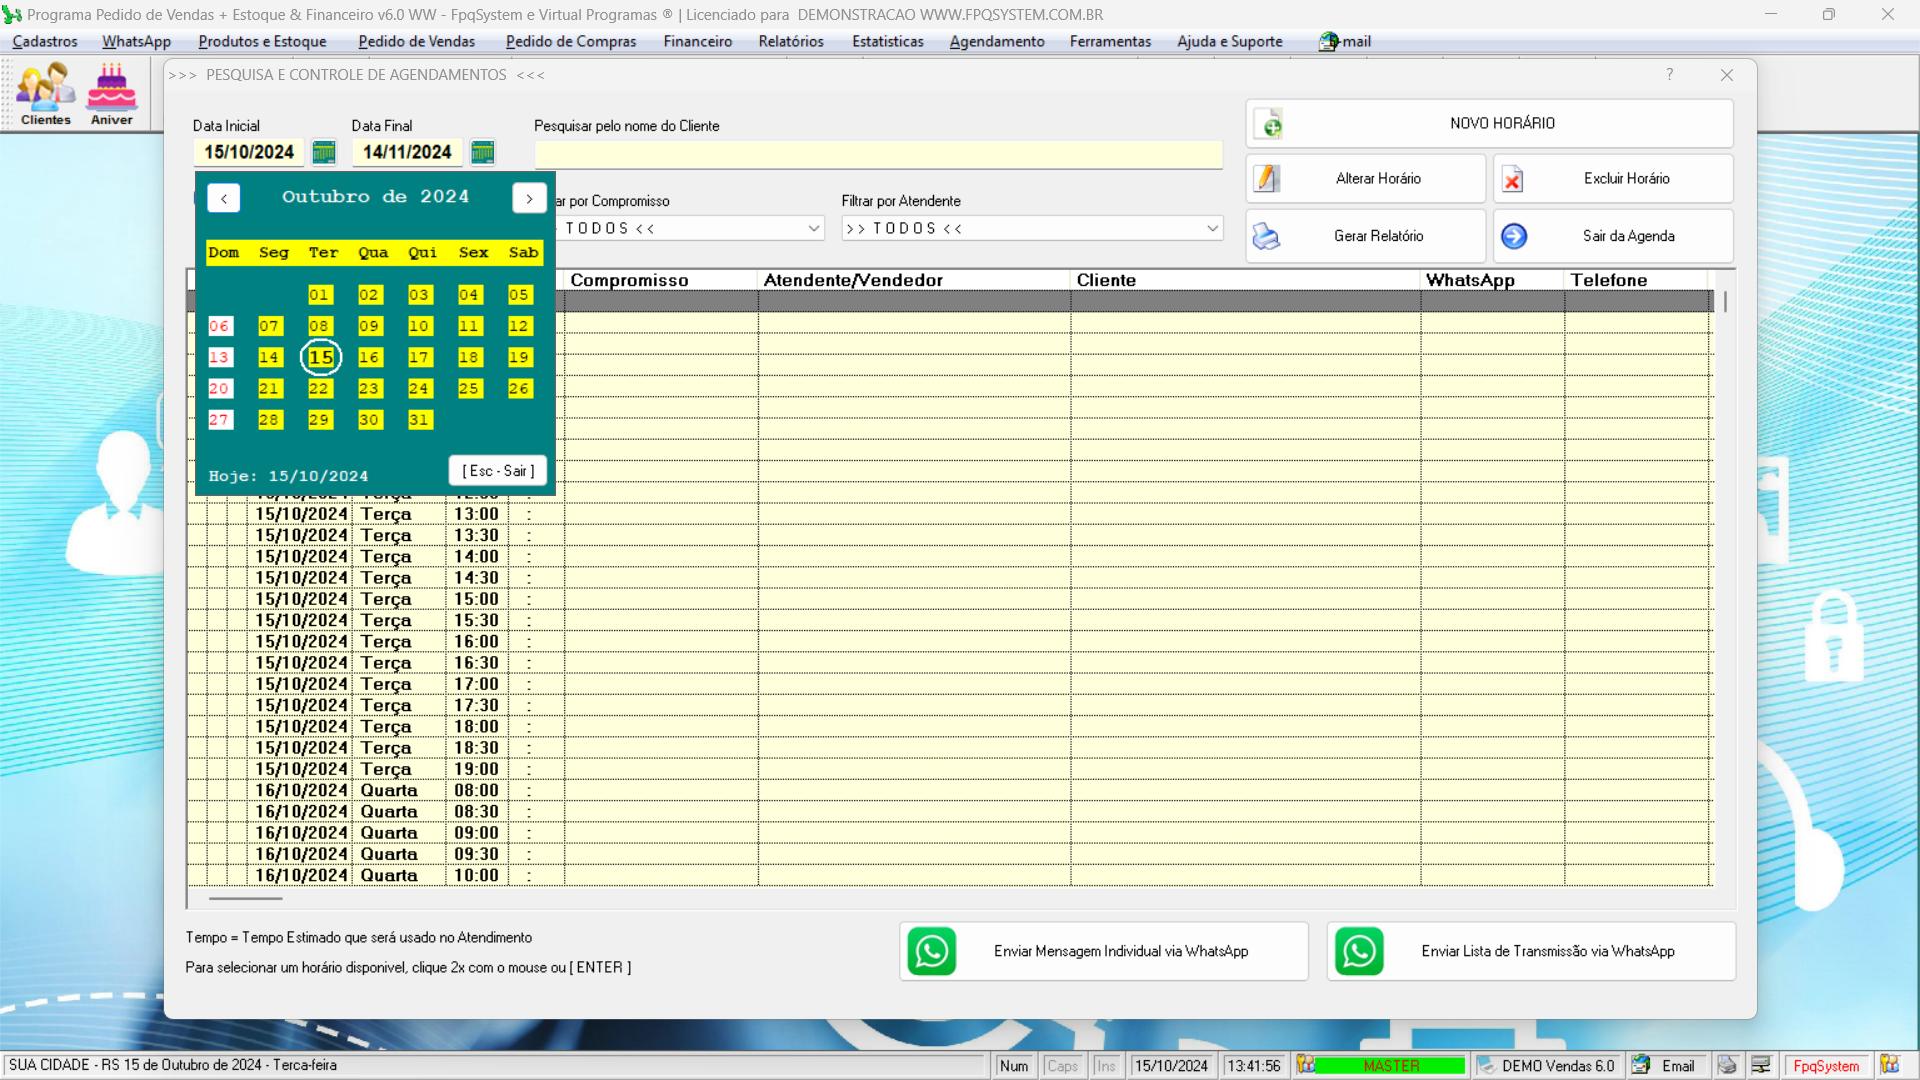
Task: Open the Clientes toolbar icon
Action: click(46, 93)
